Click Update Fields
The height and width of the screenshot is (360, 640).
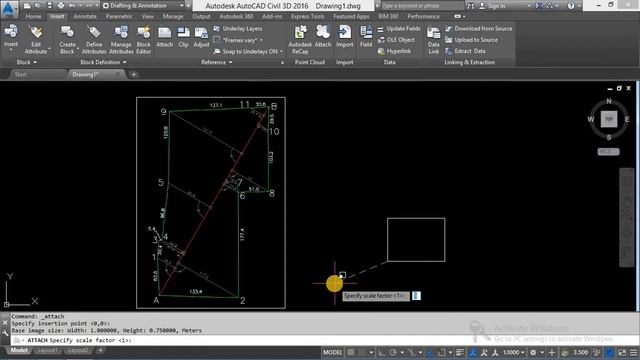399,29
